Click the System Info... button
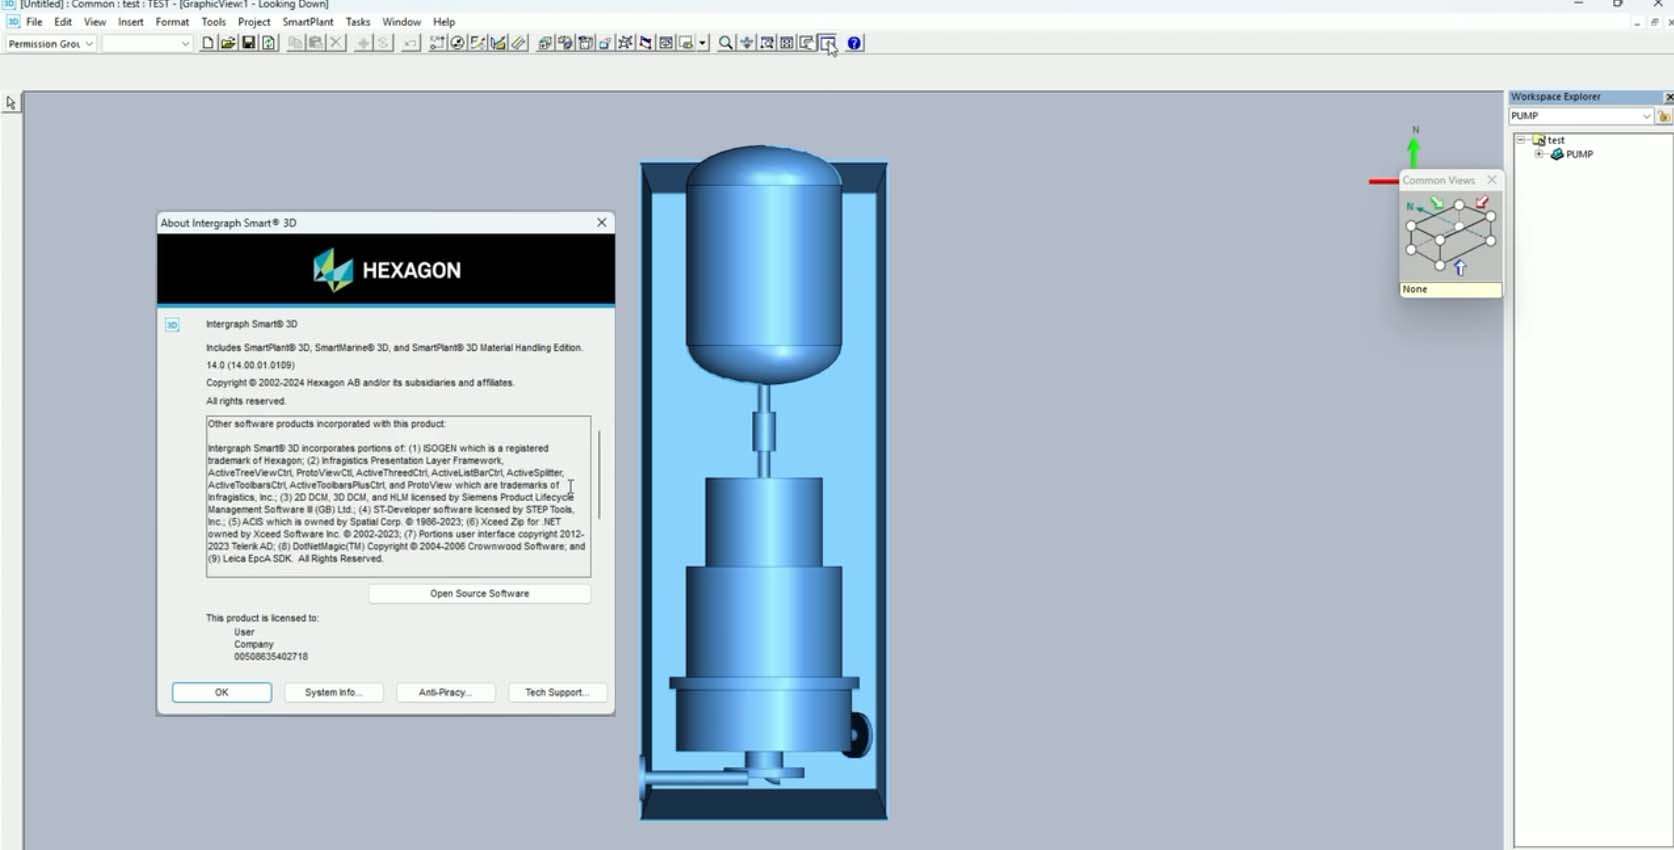 [333, 692]
